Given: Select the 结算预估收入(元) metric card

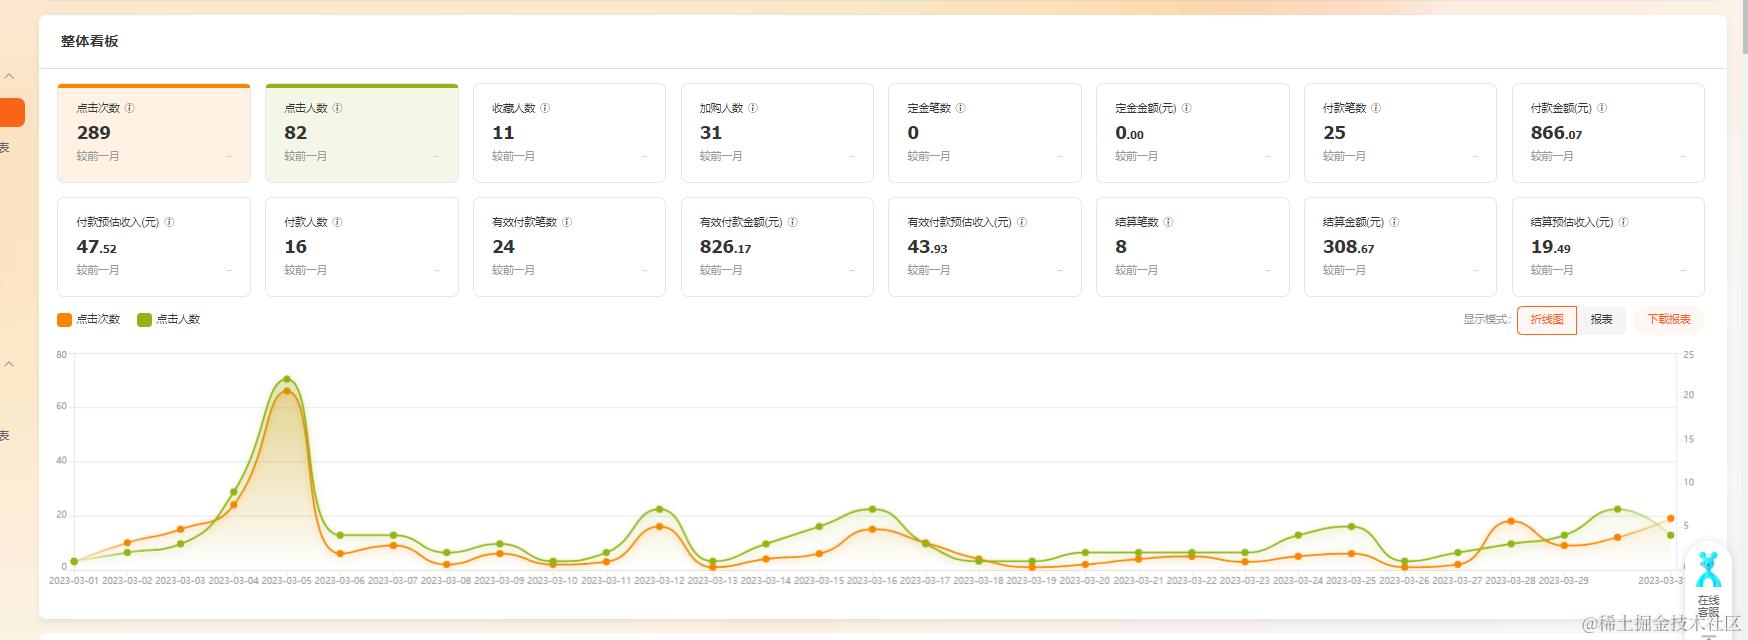Looking at the screenshot, I should pyautogui.click(x=1608, y=247).
